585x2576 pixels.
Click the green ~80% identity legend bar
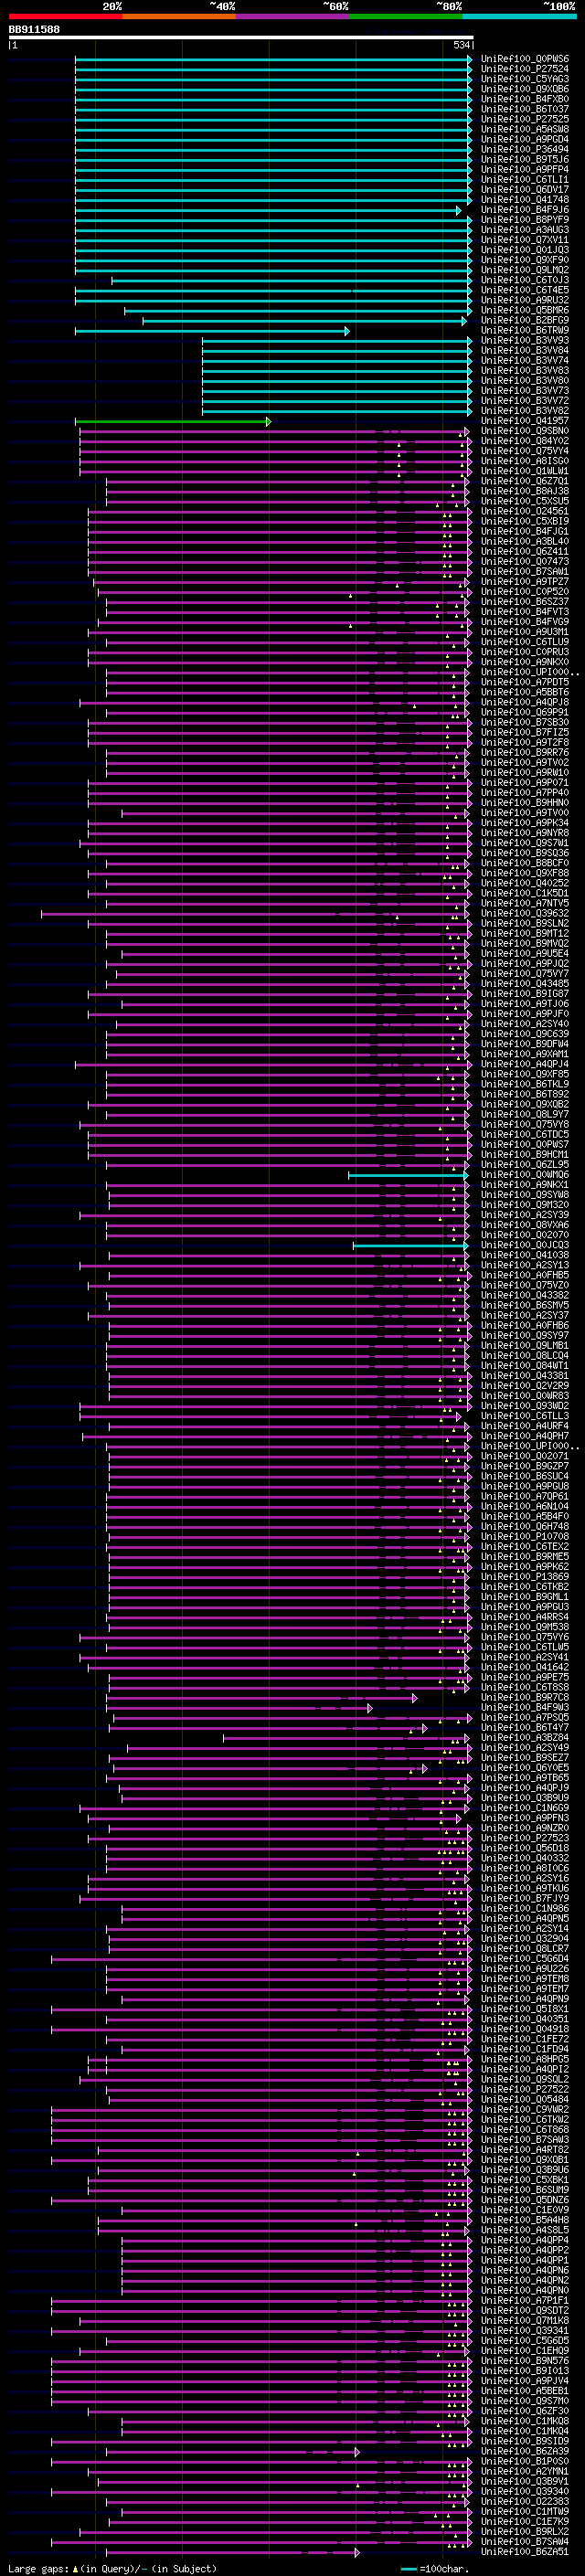coord(406,16)
